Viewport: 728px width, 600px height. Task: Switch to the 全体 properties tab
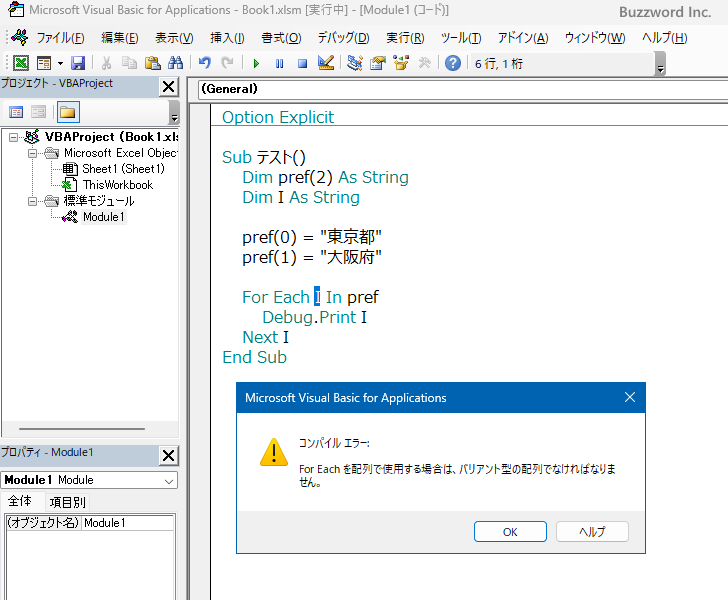pos(20,502)
